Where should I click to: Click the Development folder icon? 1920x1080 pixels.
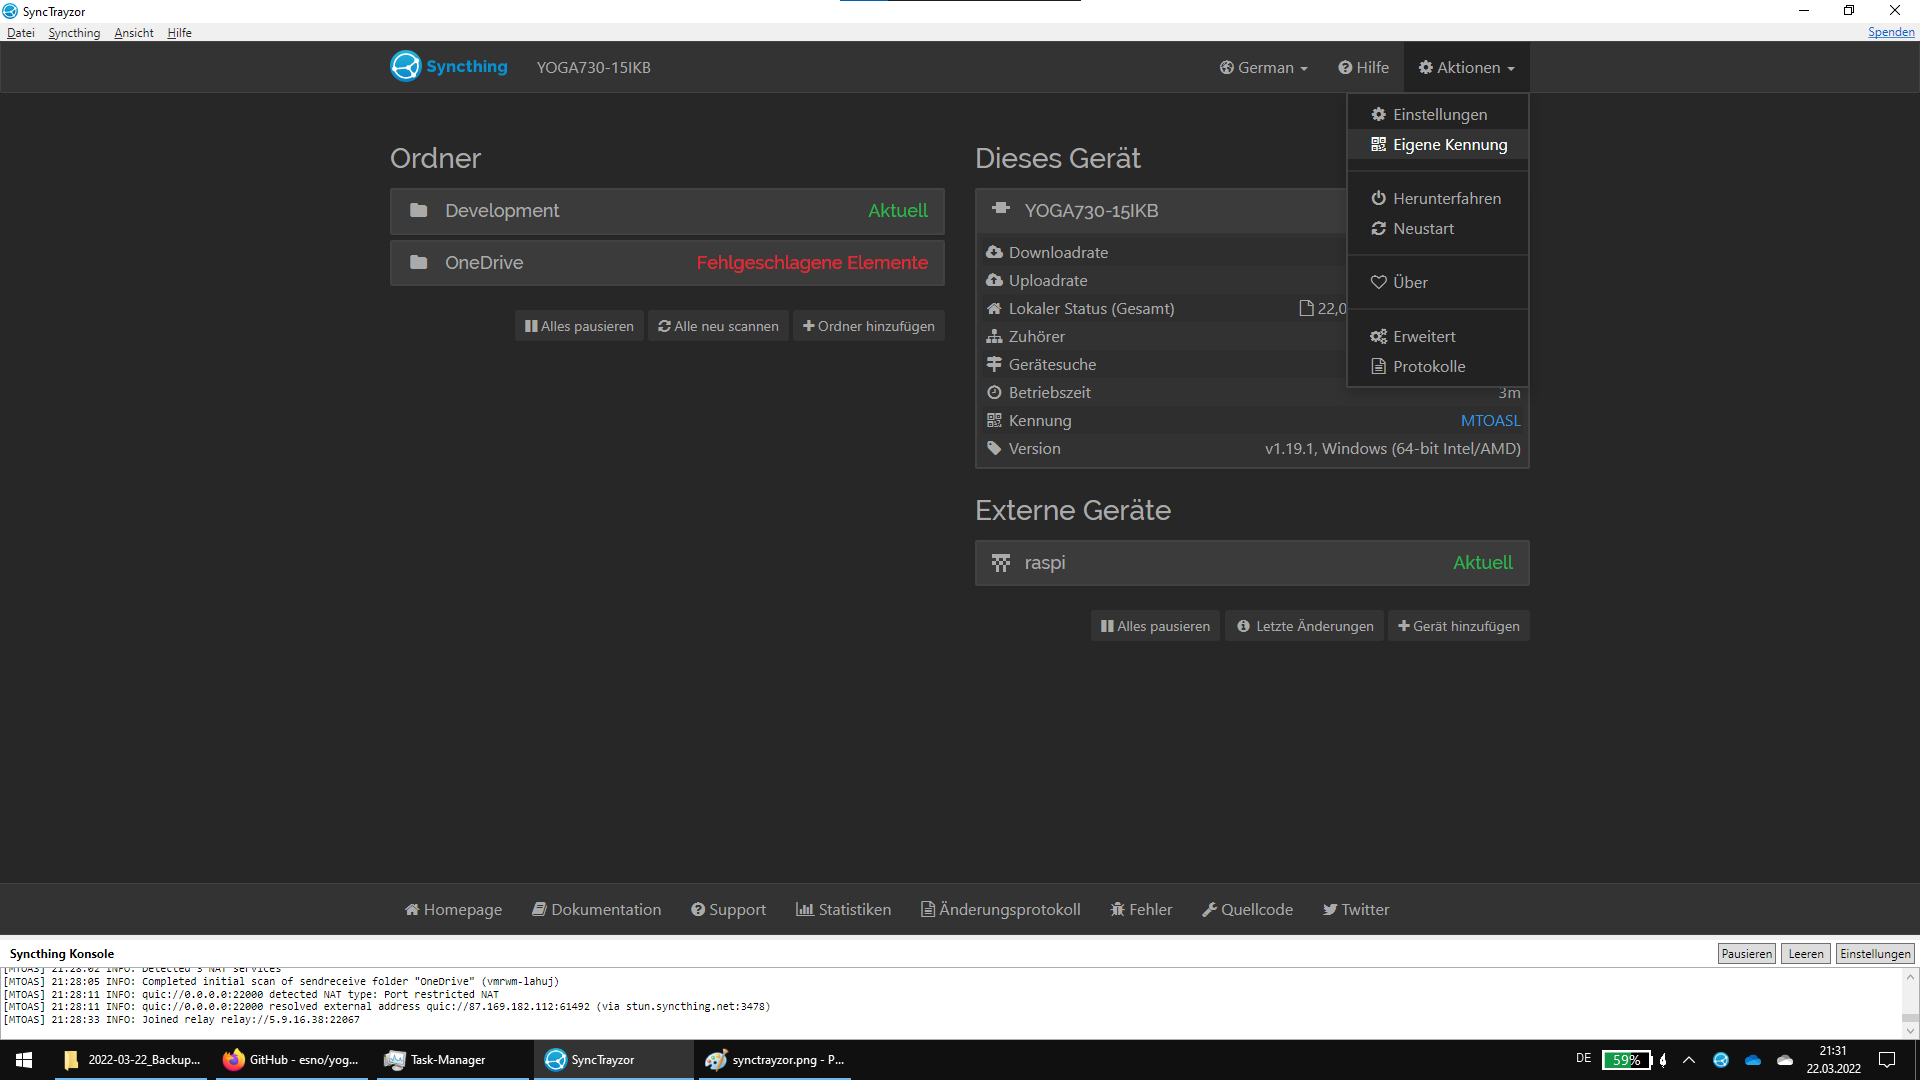point(419,210)
